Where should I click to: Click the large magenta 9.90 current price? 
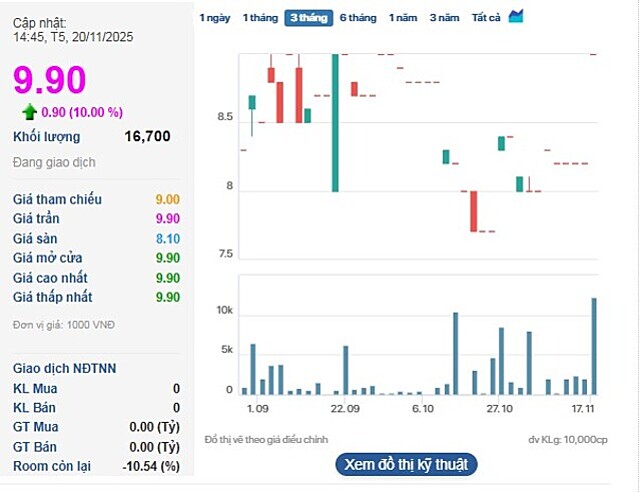(x=49, y=80)
